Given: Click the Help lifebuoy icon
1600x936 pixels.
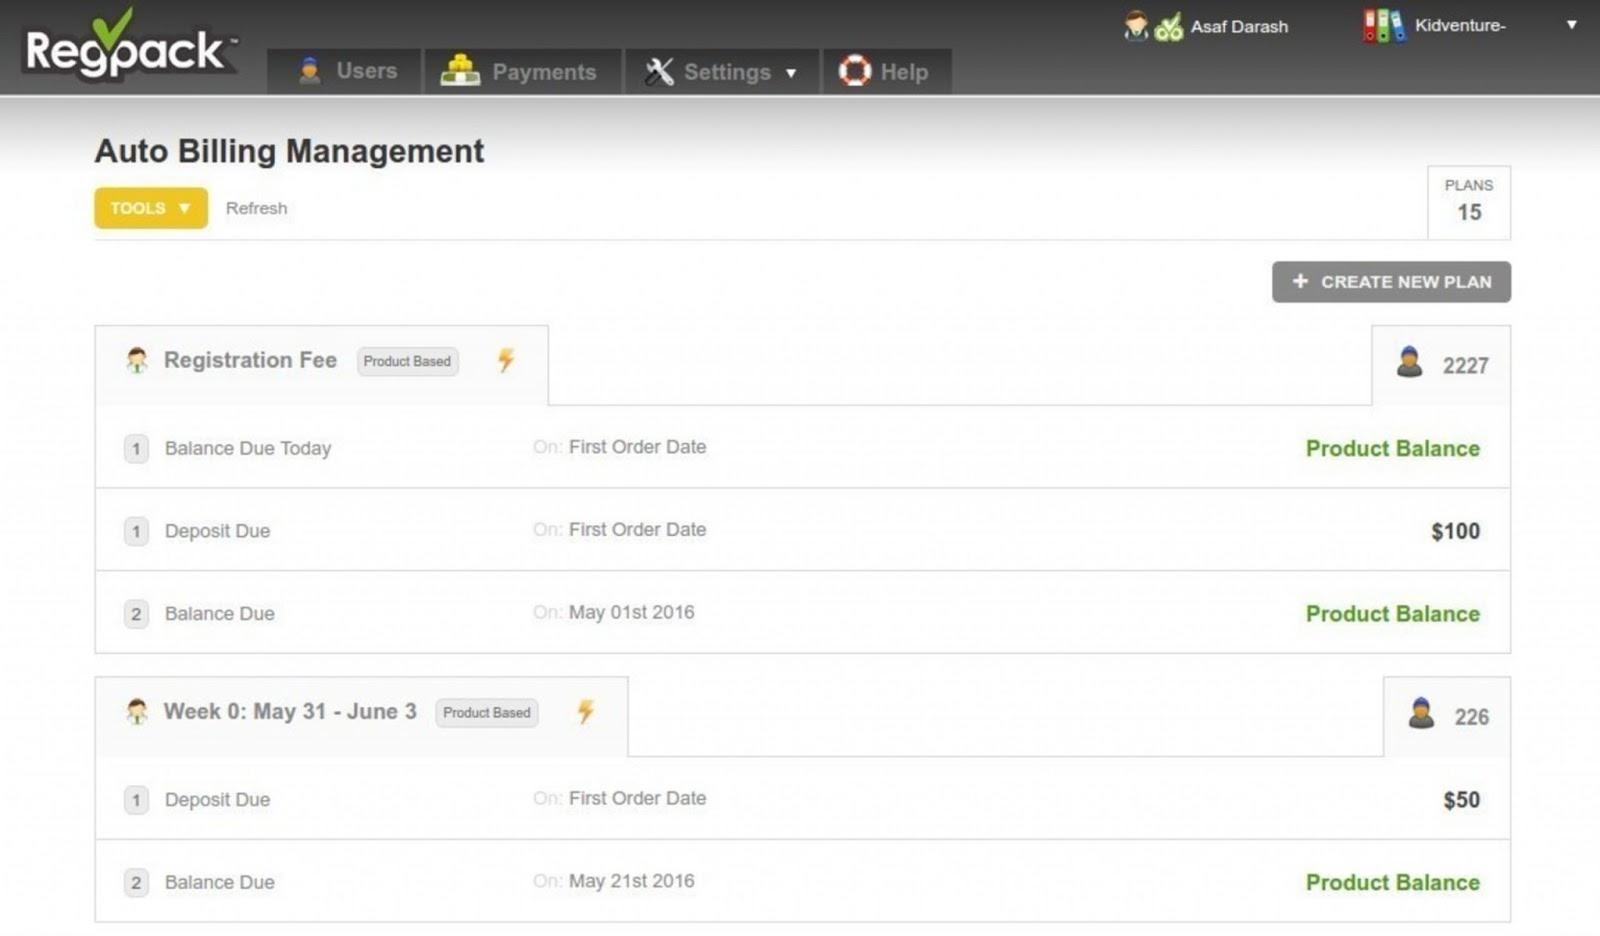Looking at the screenshot, I should point(854,71).
